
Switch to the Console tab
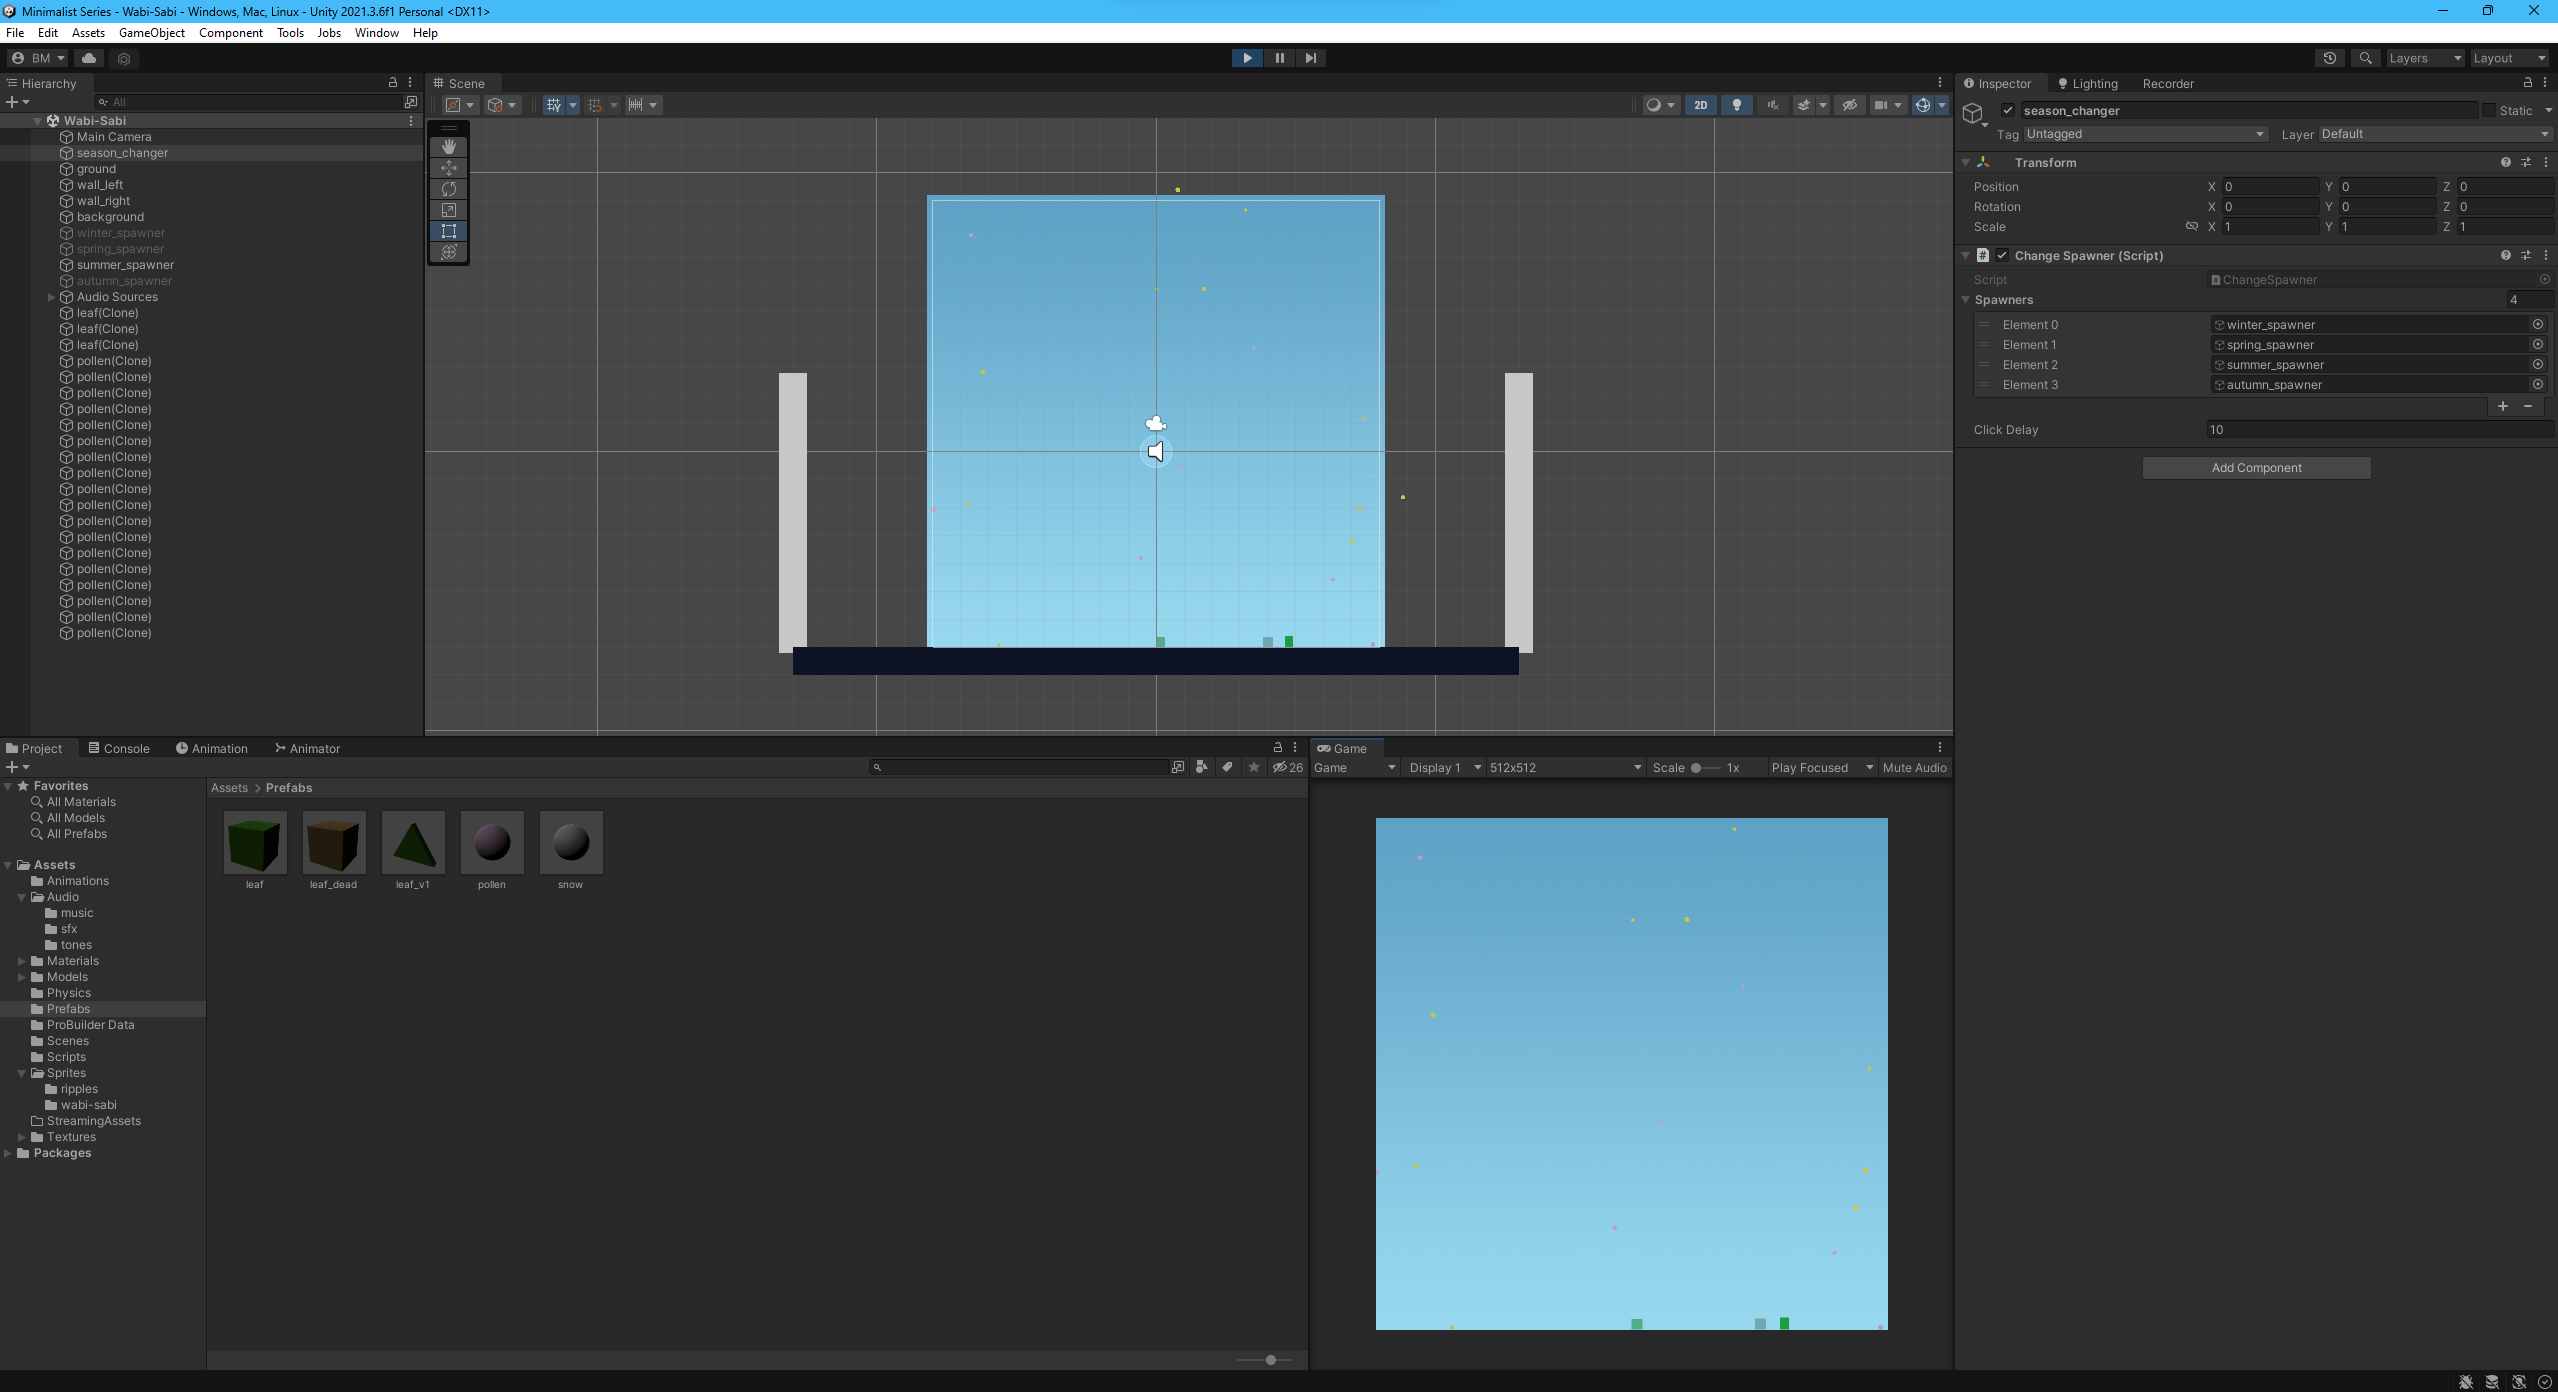(119, 748)
